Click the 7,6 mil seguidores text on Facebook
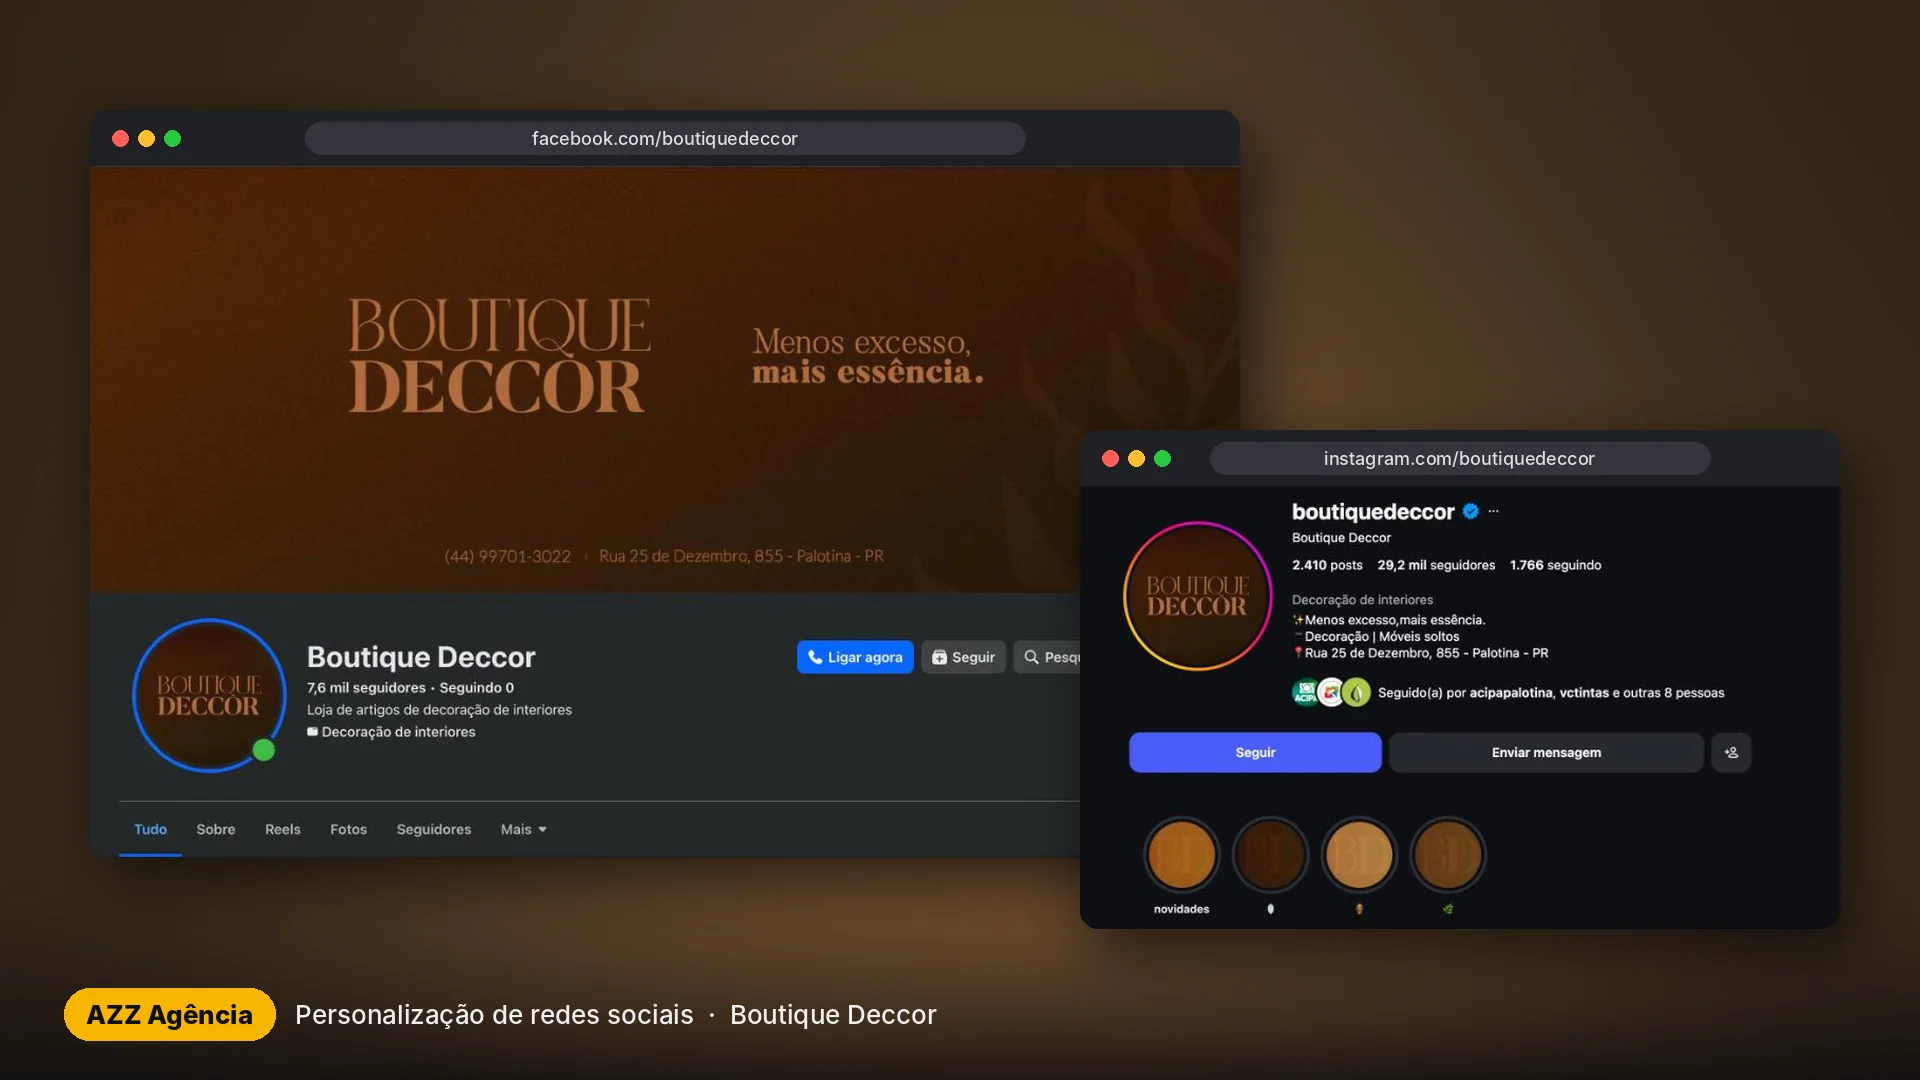 coord(366,688)
